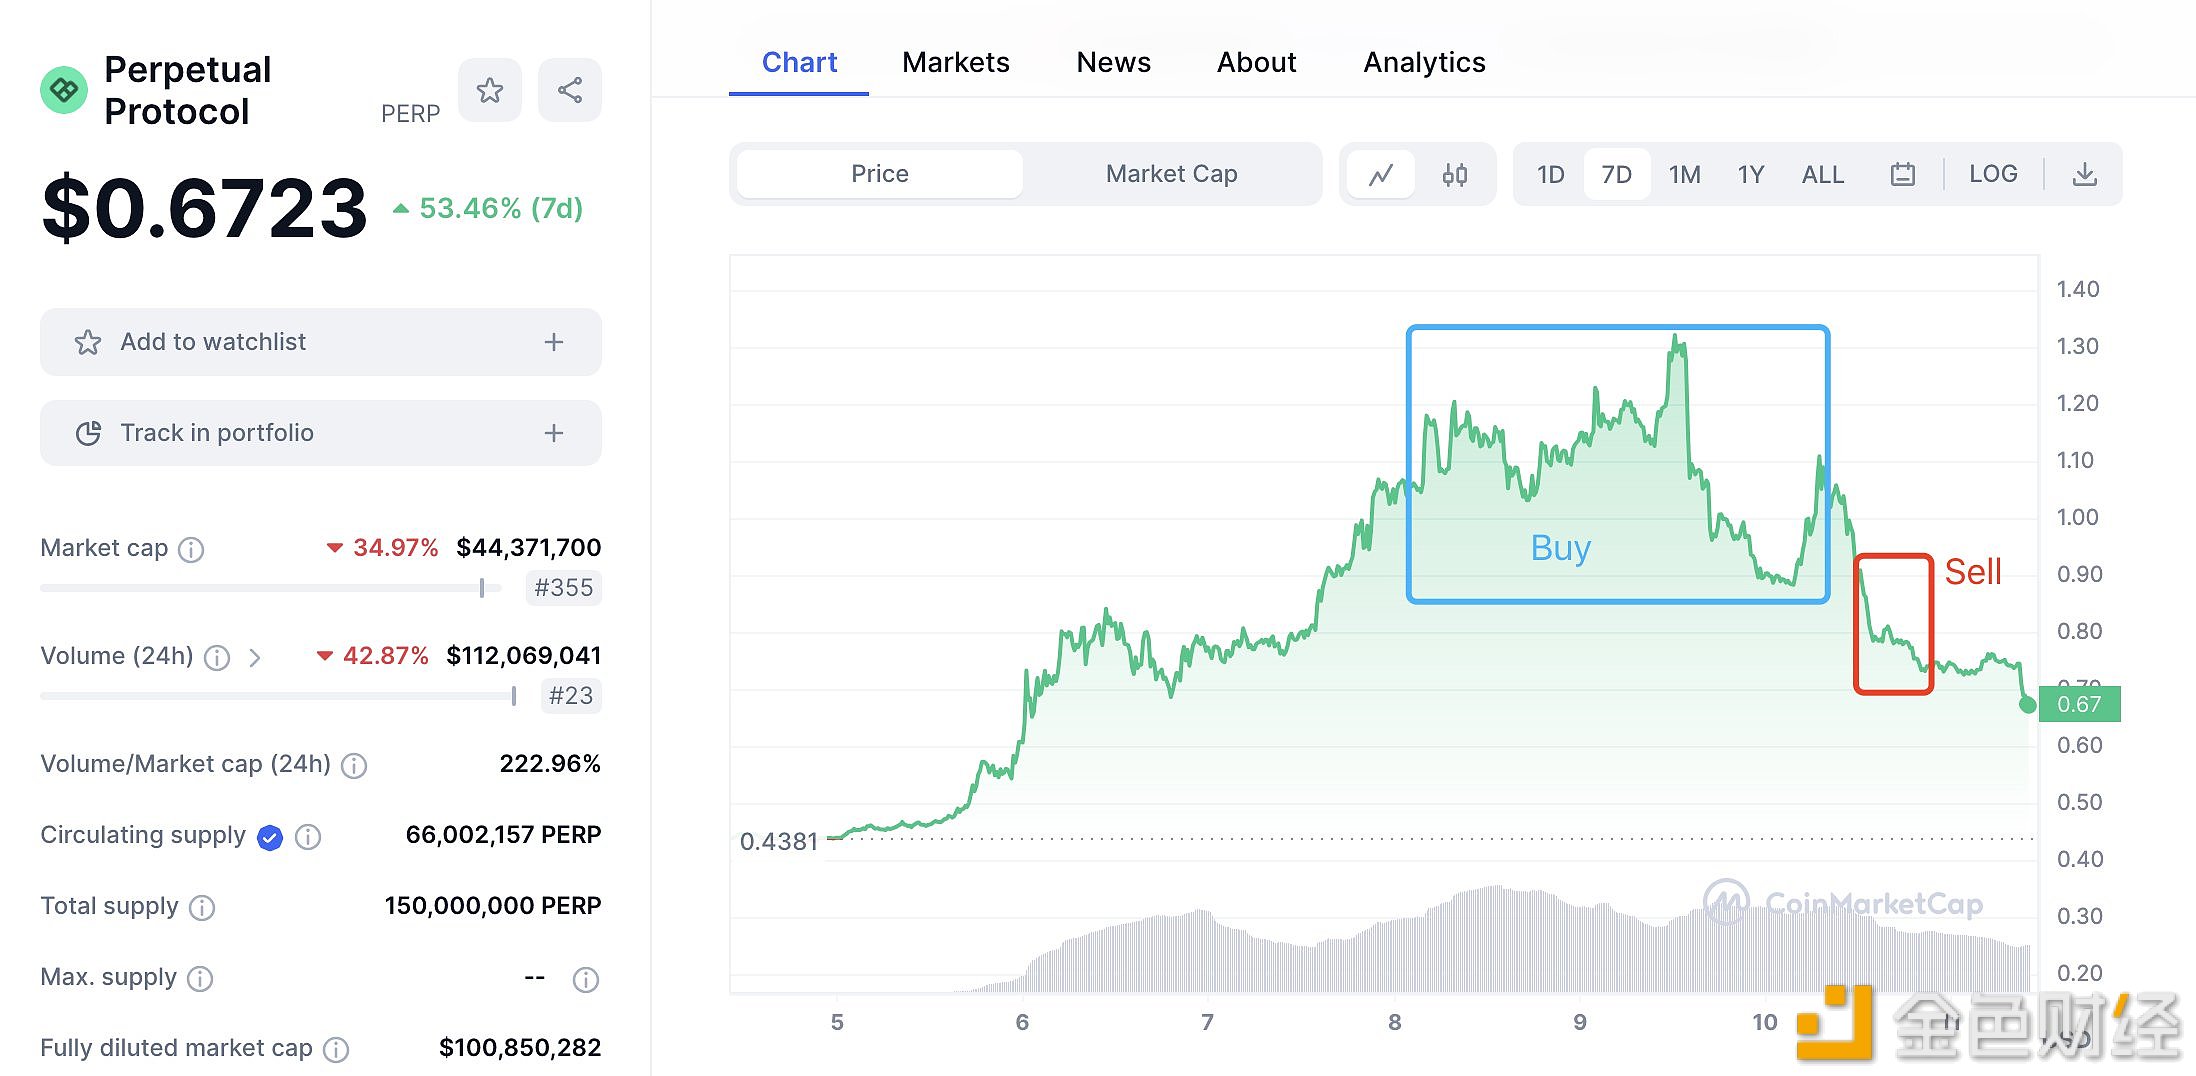The width and height of the screenshot is (2196, 1076).
Task: Open Total supply info icon
Action: 202,907
